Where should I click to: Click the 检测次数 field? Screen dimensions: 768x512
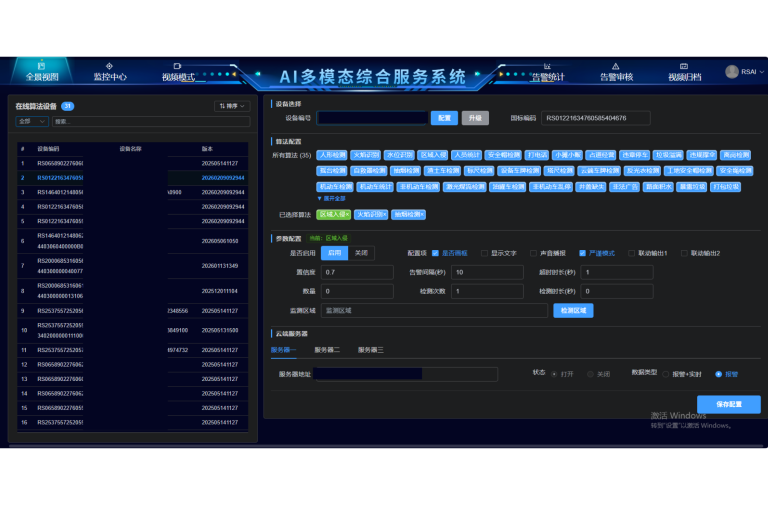pyautogui.click(x=487, y=292)
